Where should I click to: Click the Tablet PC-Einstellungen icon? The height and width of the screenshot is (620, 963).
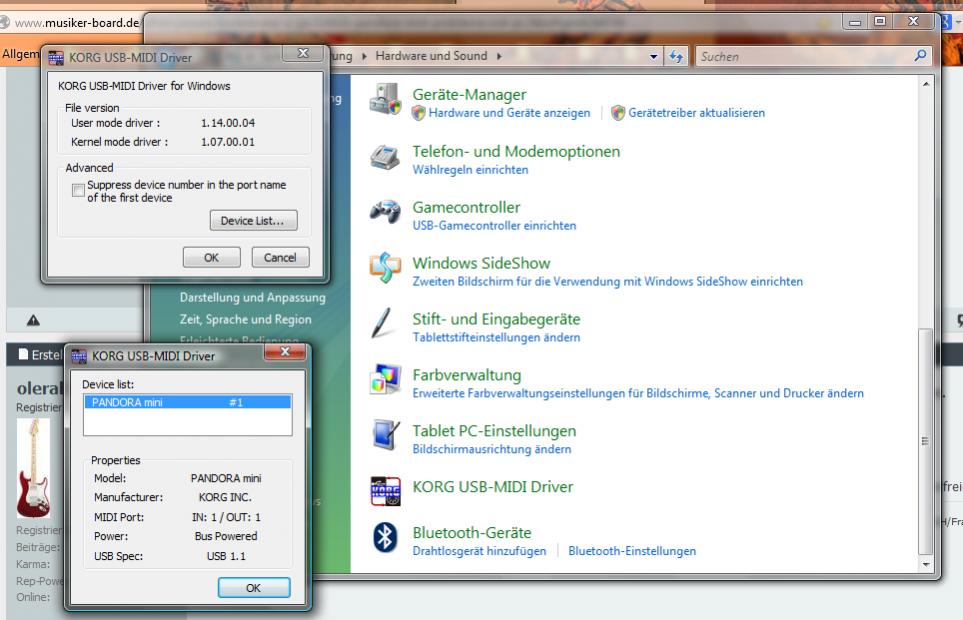[385, 435]
